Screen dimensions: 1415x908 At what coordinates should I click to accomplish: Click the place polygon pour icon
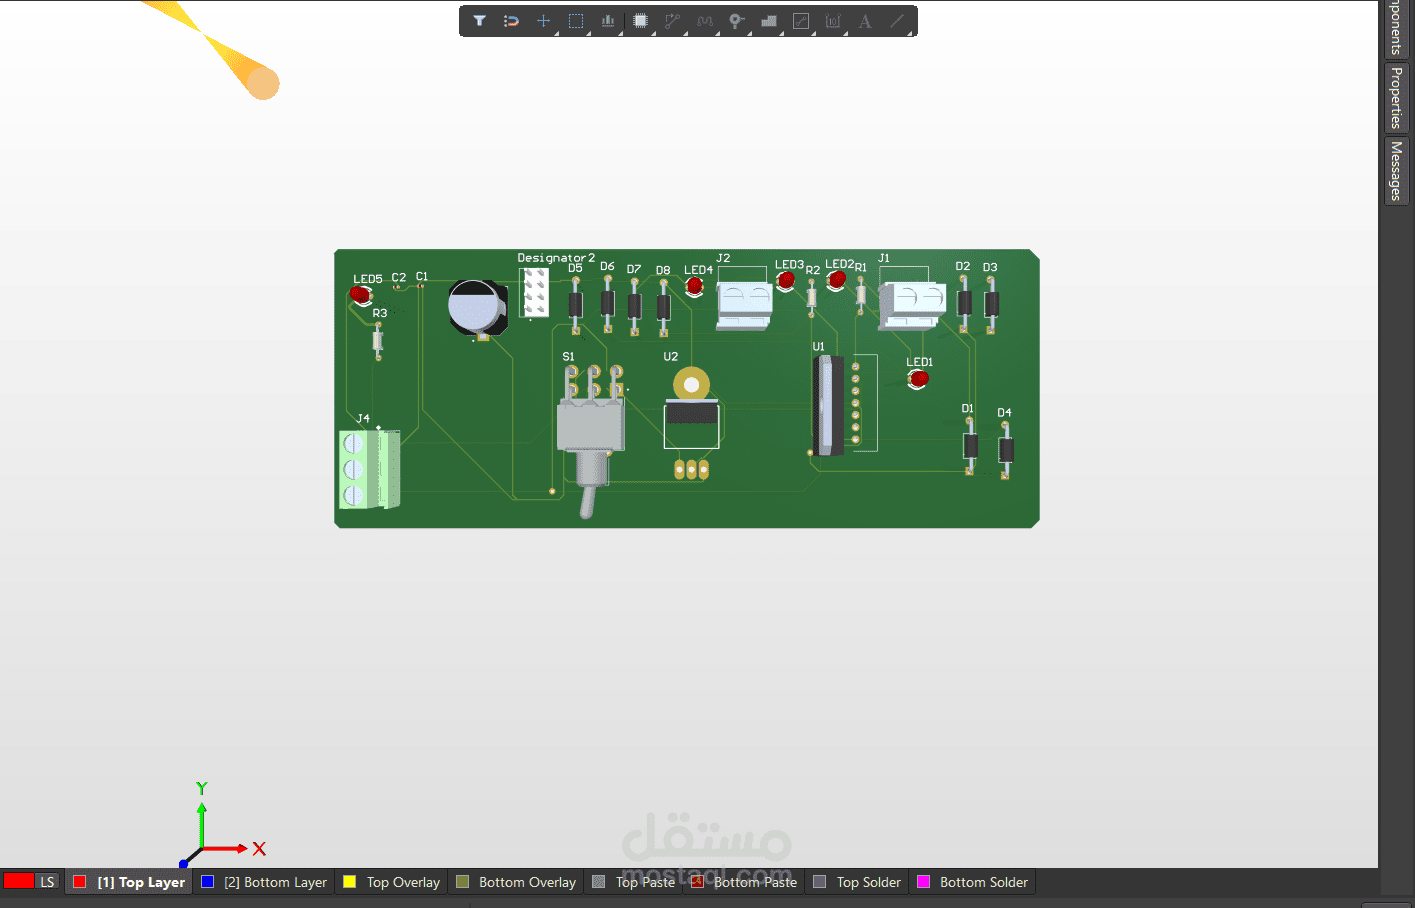pos(769,21)
